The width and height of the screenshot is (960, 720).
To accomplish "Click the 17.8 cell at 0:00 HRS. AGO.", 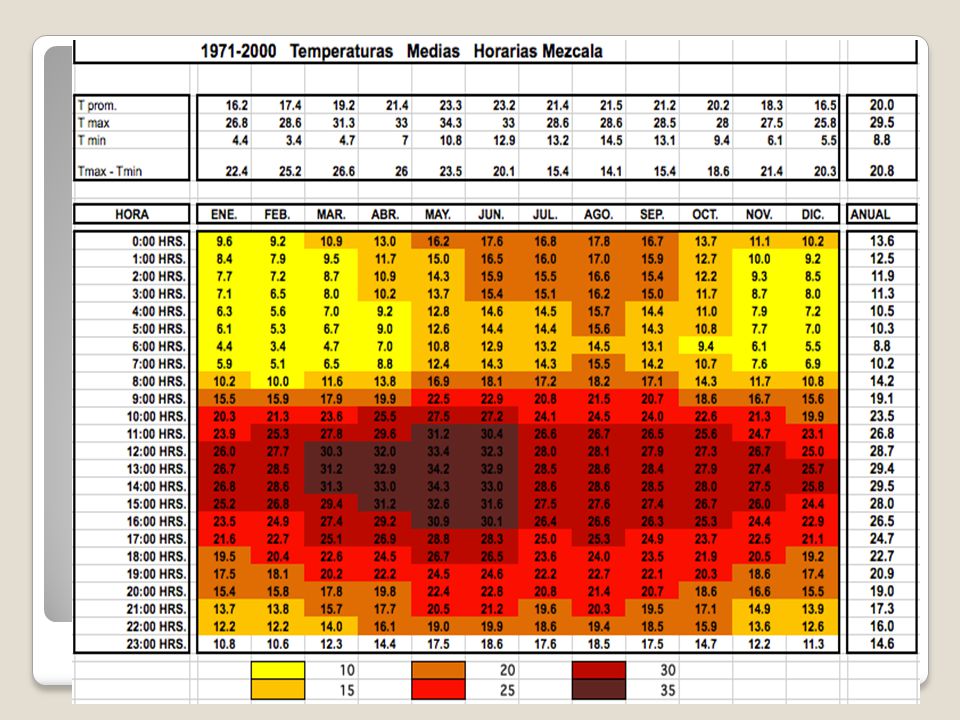I will click(x=599, y=241).
